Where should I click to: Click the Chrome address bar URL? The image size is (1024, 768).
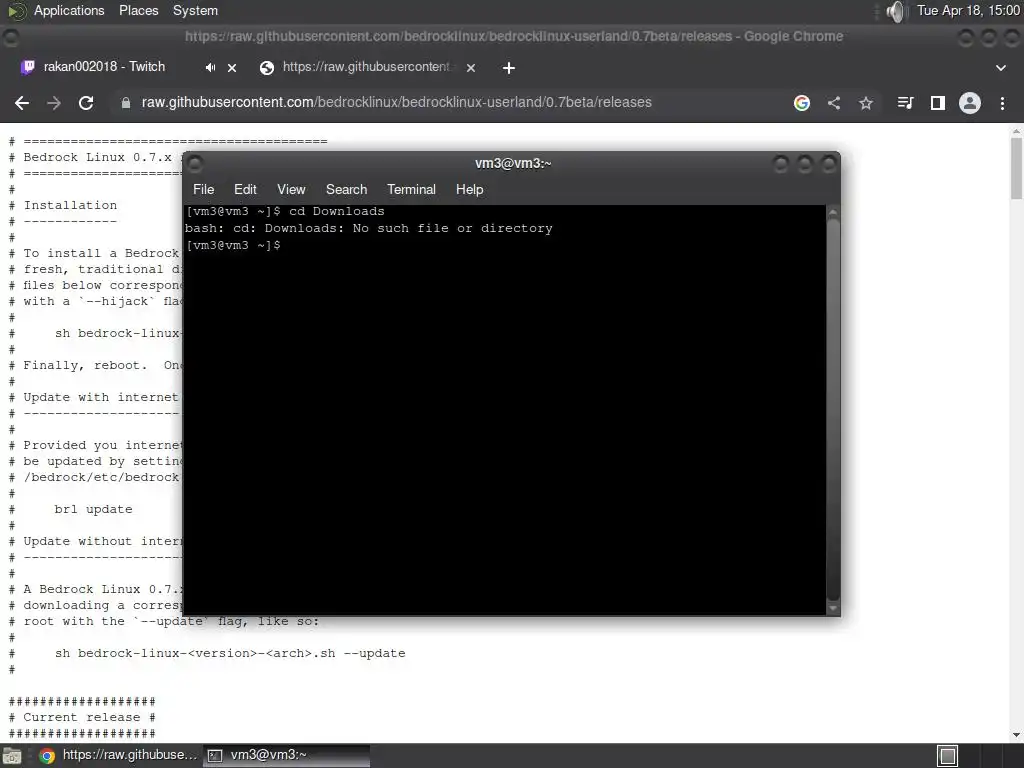[396, 103]
